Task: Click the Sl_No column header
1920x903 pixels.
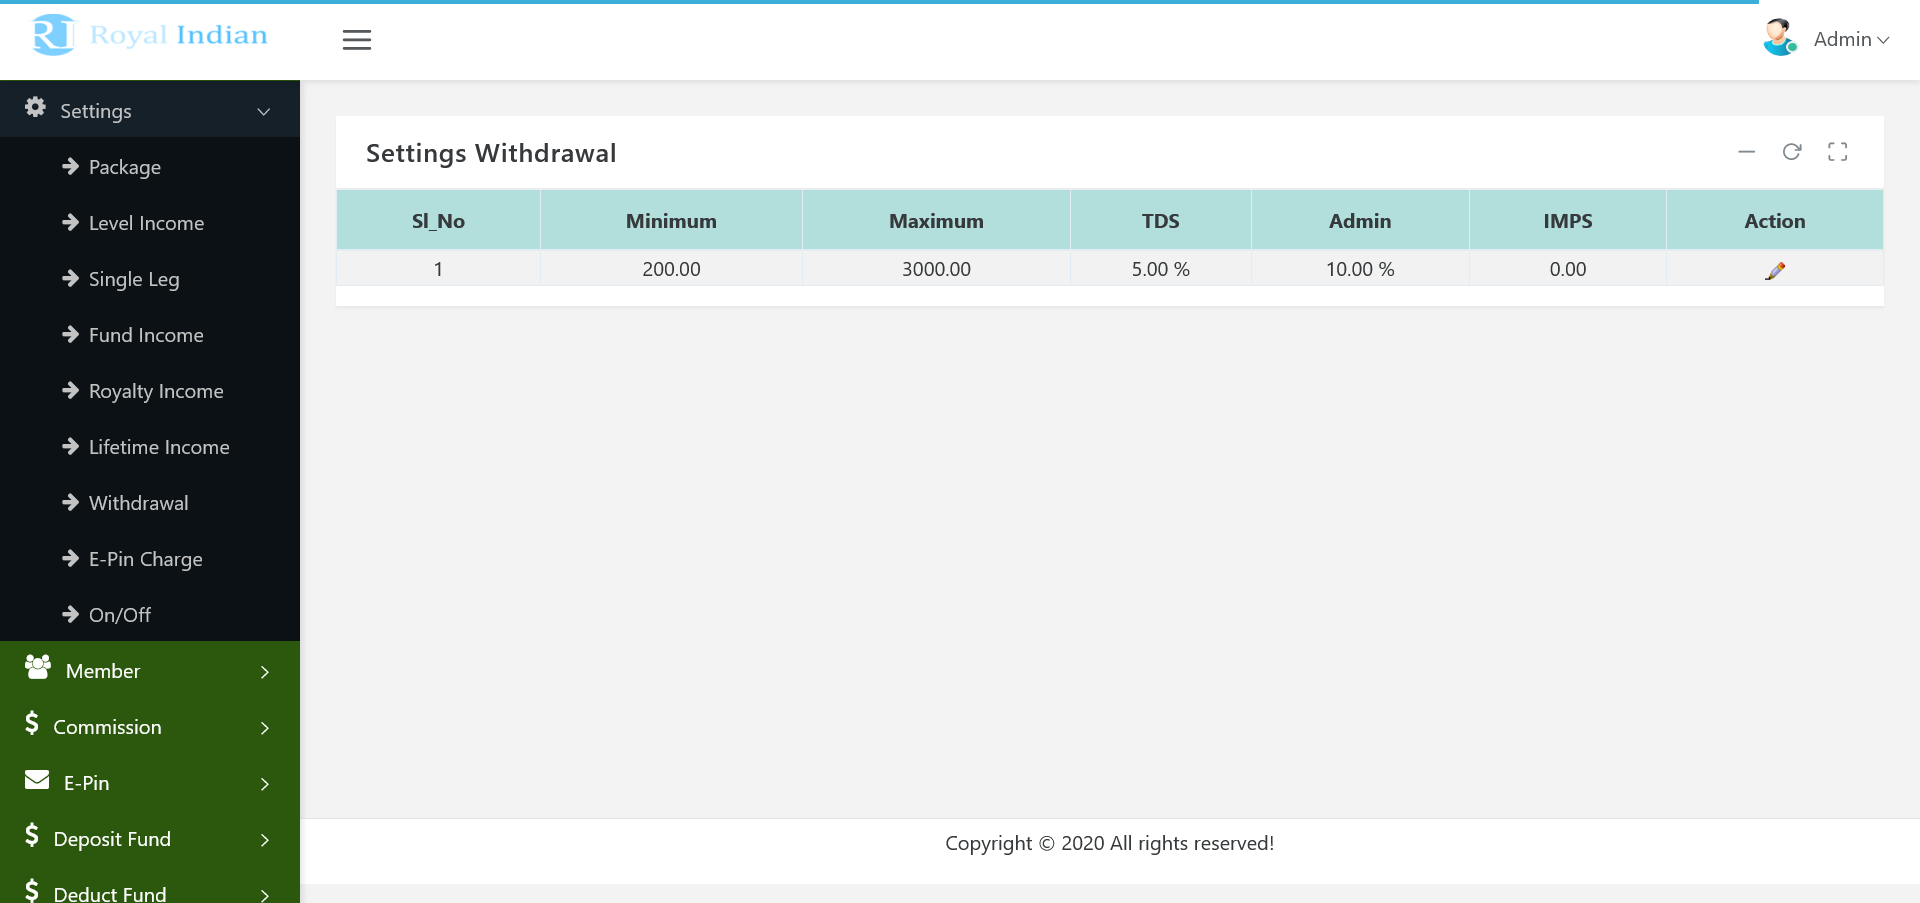Action: (438, 221)
